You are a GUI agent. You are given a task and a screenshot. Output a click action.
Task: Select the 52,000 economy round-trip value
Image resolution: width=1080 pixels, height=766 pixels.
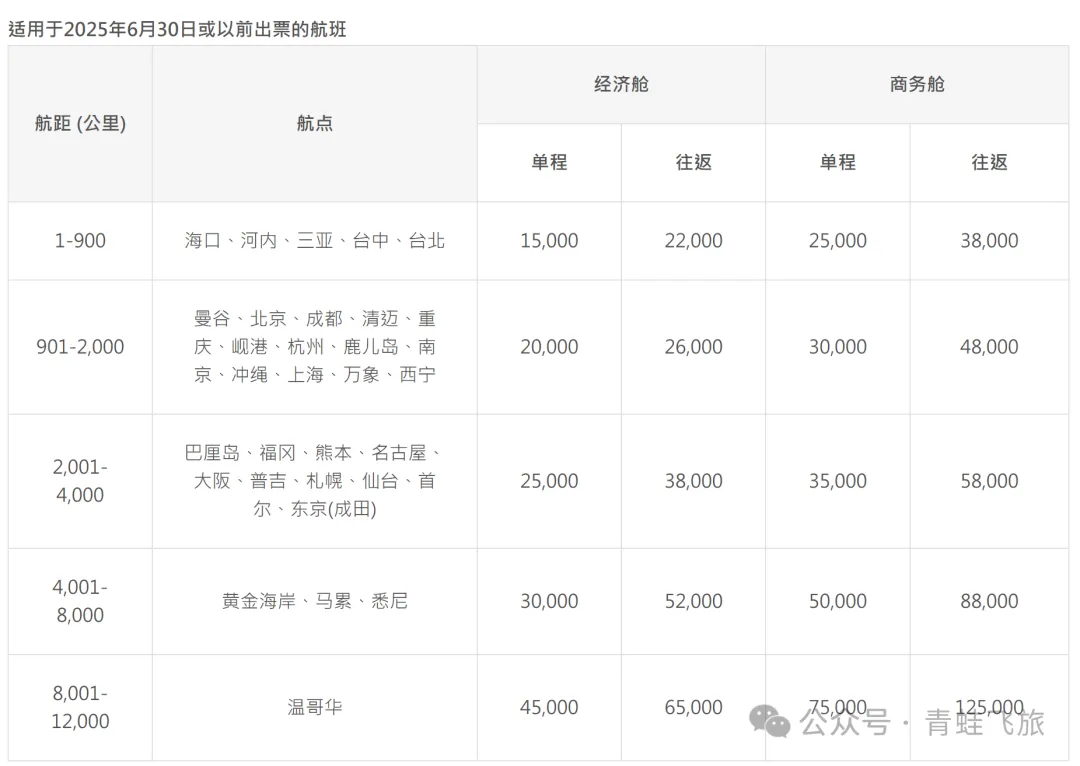[693, 601]
